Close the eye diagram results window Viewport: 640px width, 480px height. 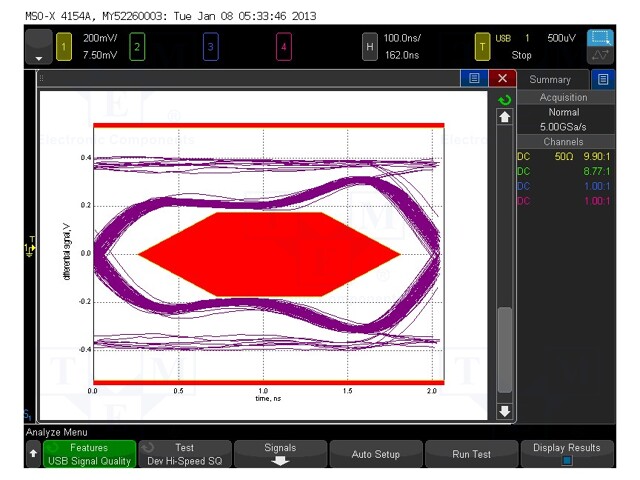[x=502, y=78]
